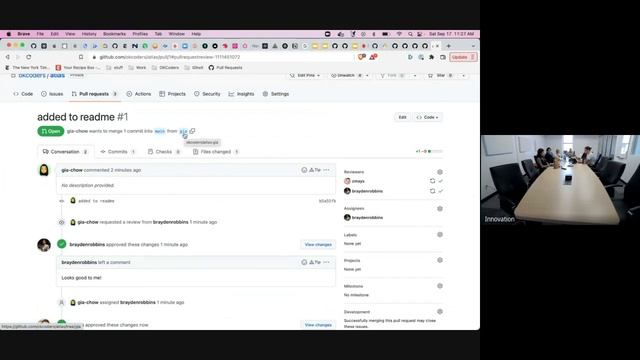Open browser extensions puzzle icon
Screen dimensions: 640x360
(x=431, y=57)
